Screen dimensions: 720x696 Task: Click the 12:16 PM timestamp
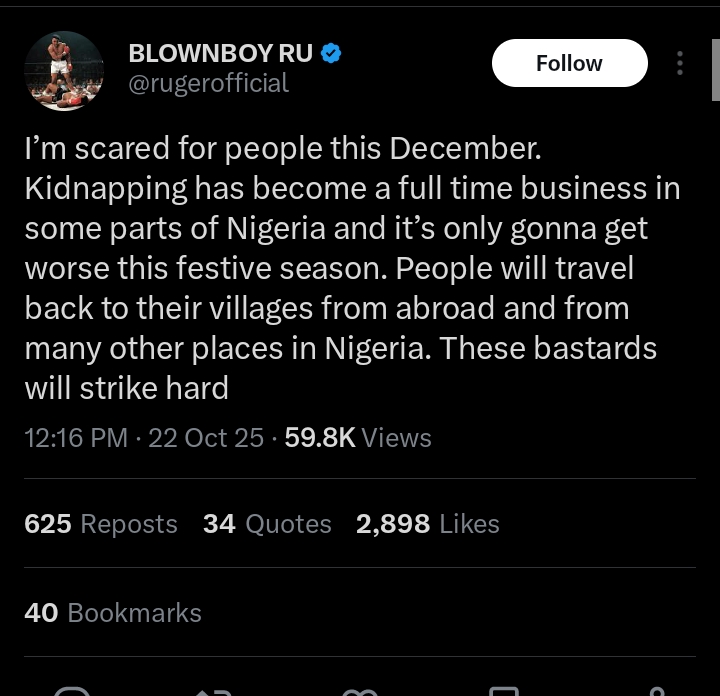tap(76, 438)
